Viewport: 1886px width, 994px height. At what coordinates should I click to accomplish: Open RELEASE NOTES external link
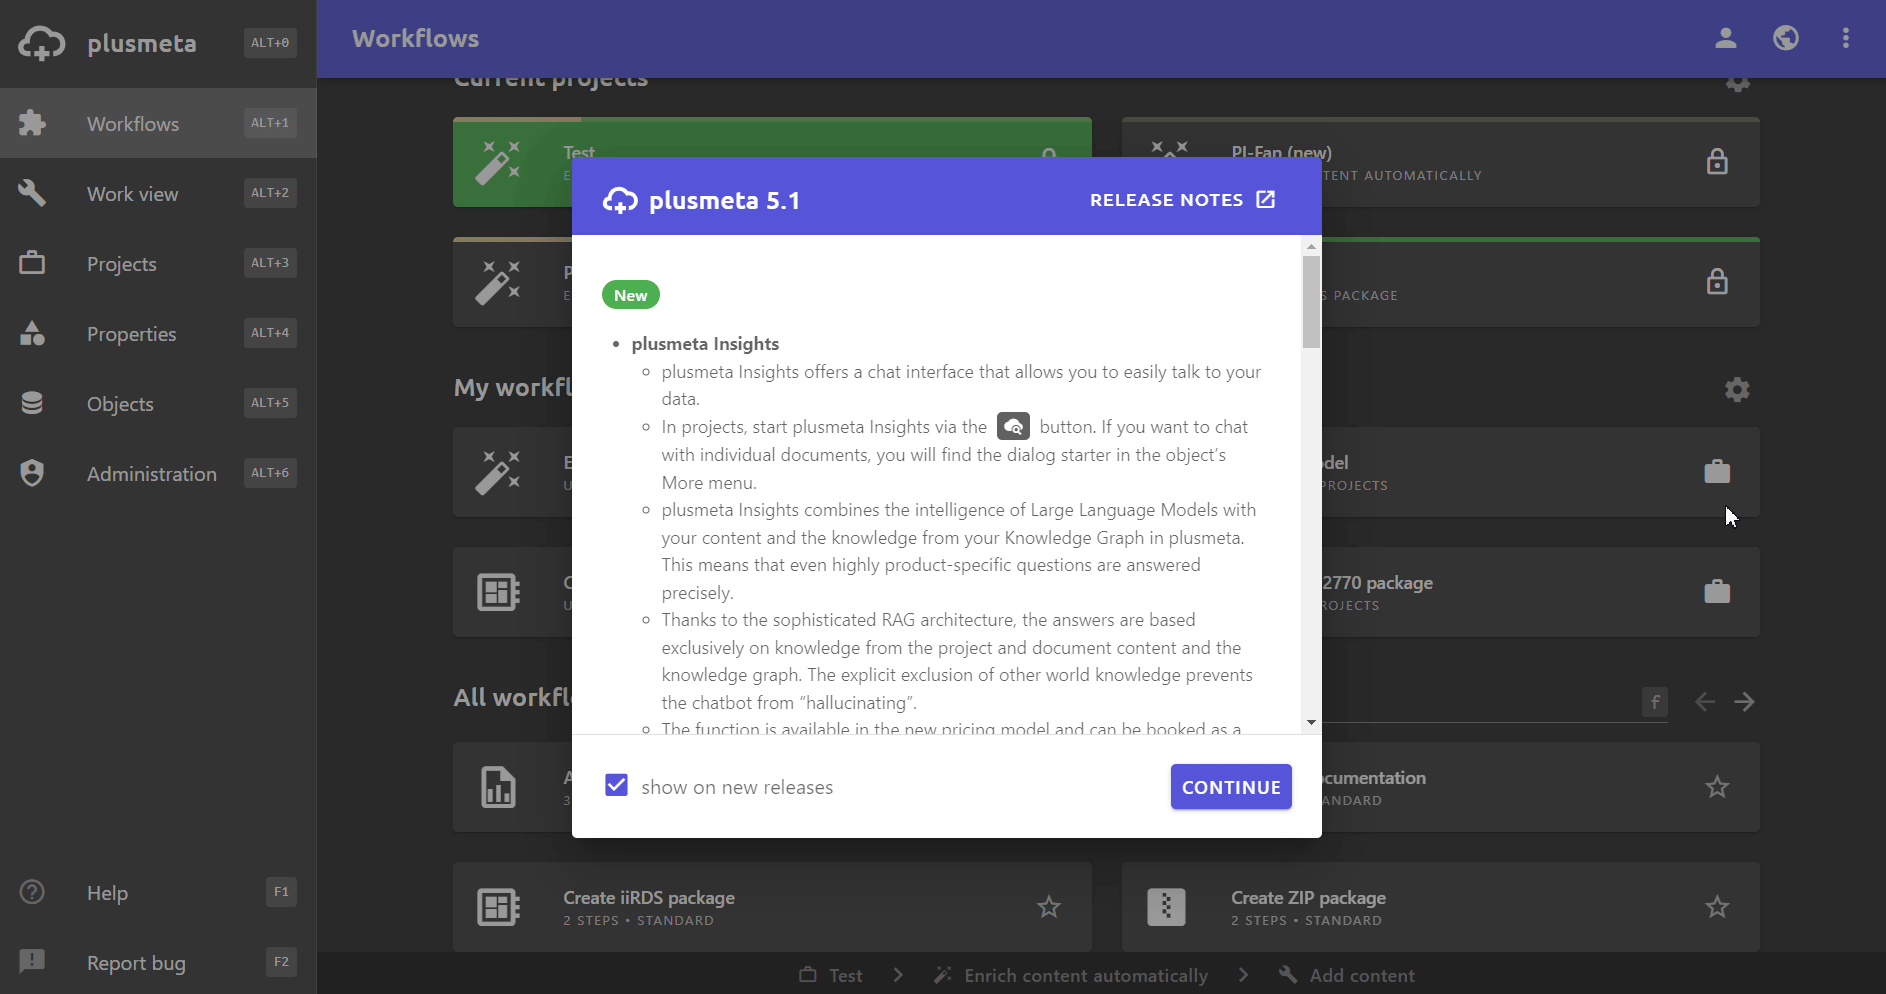point(1183,200)
